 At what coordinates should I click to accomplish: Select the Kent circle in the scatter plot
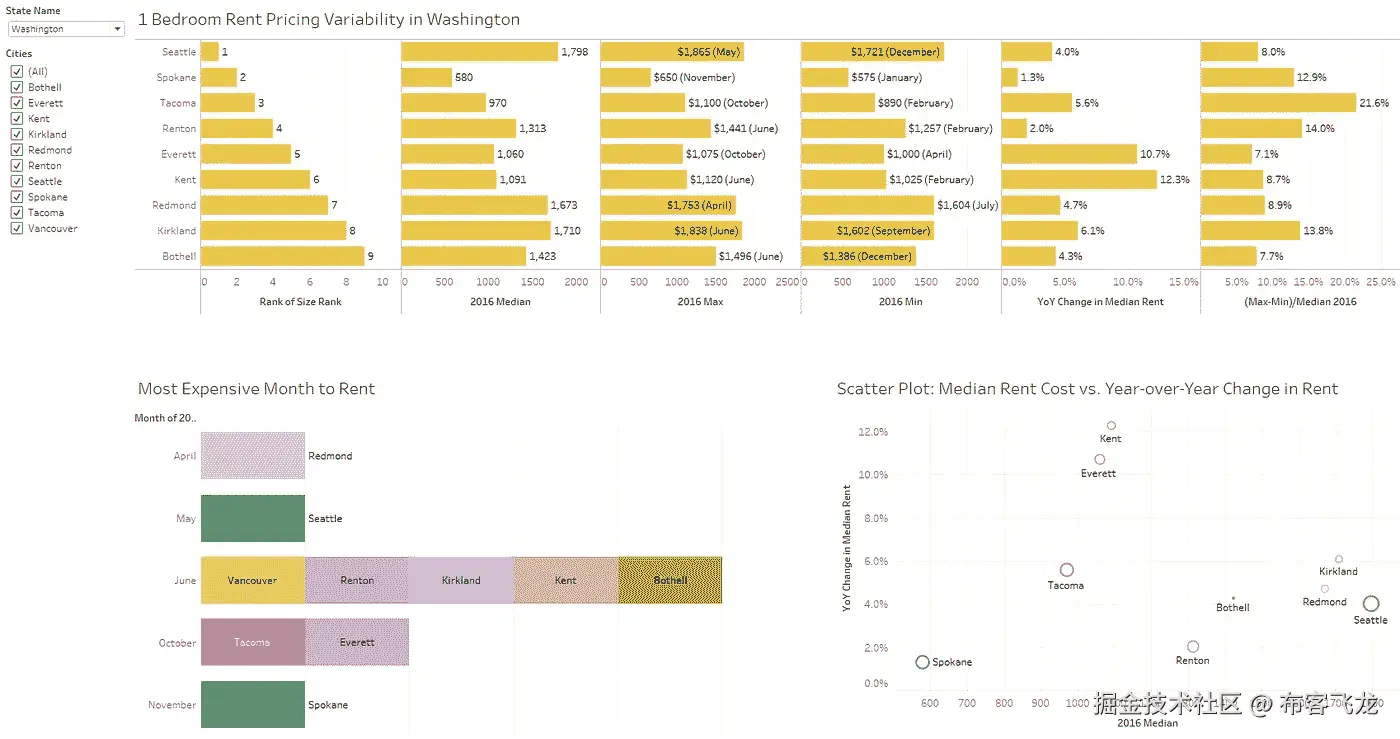(1111, 426)
